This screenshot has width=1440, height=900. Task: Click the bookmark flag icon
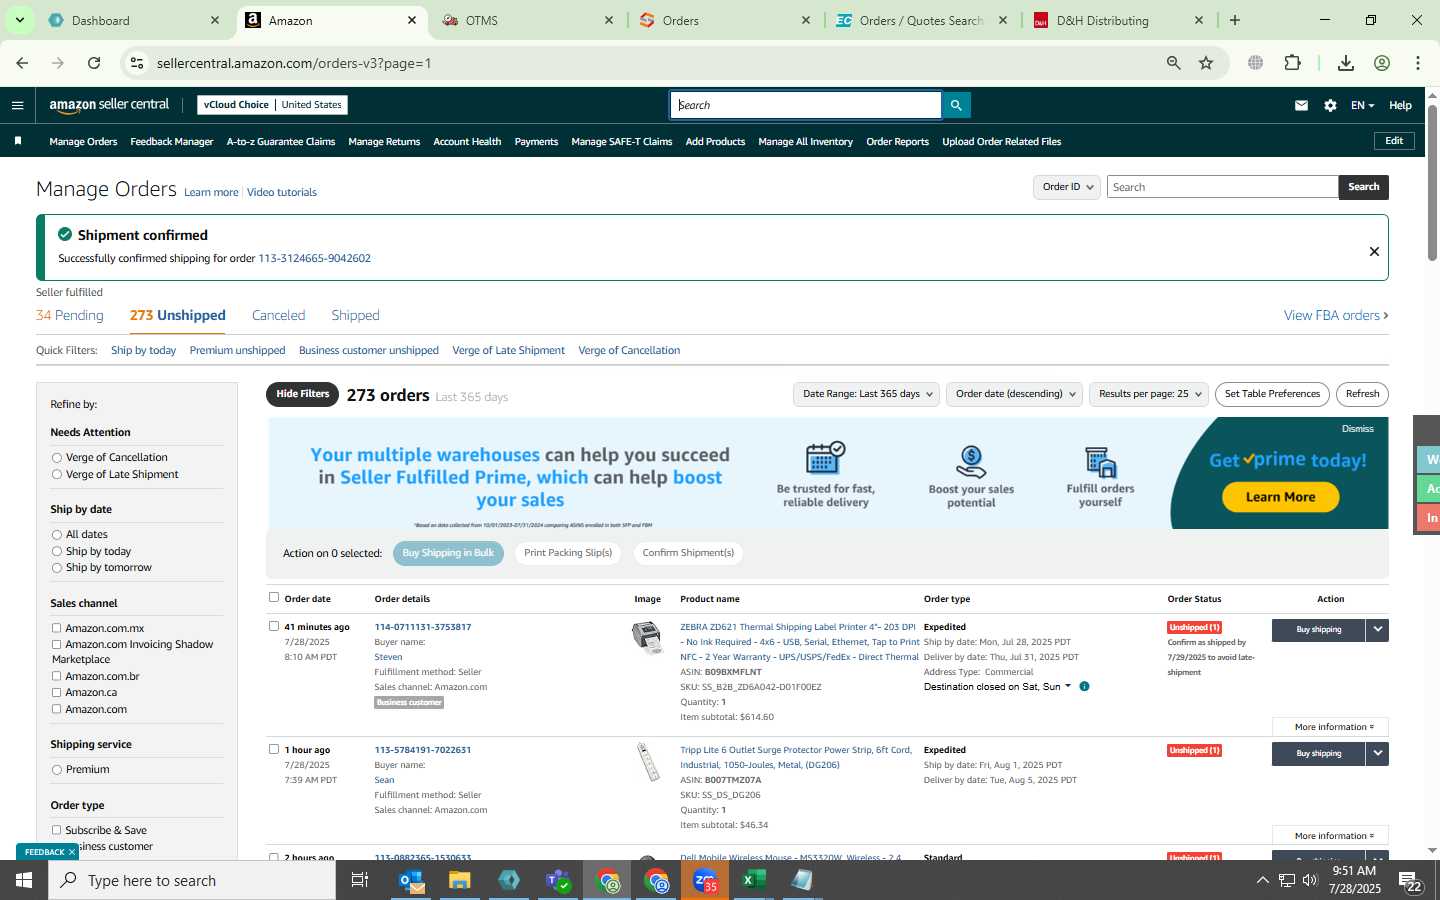17,141
